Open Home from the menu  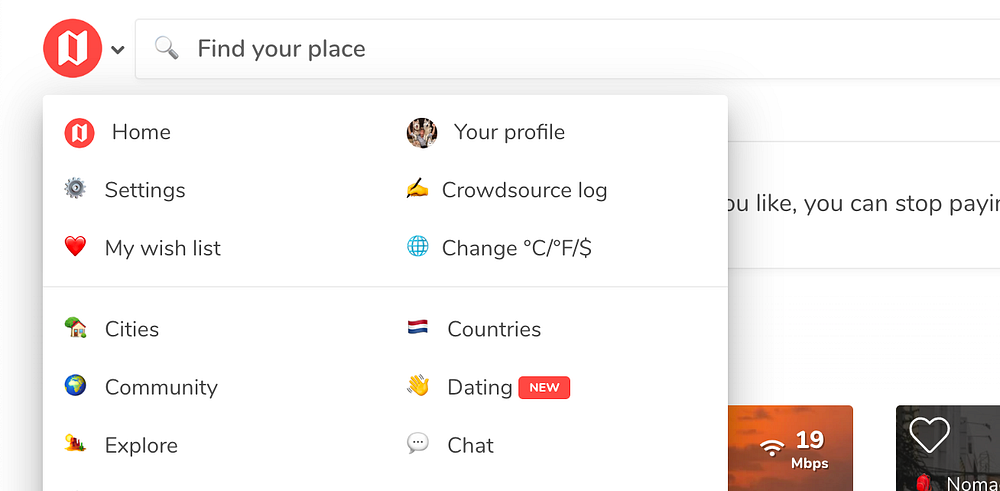pyautogui.click(x=141, y=132)
